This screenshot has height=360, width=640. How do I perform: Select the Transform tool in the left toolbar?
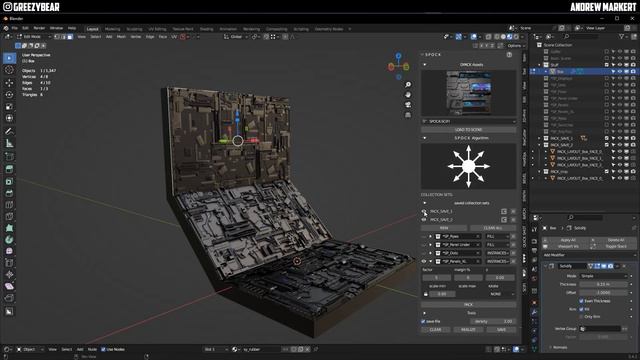9,118
